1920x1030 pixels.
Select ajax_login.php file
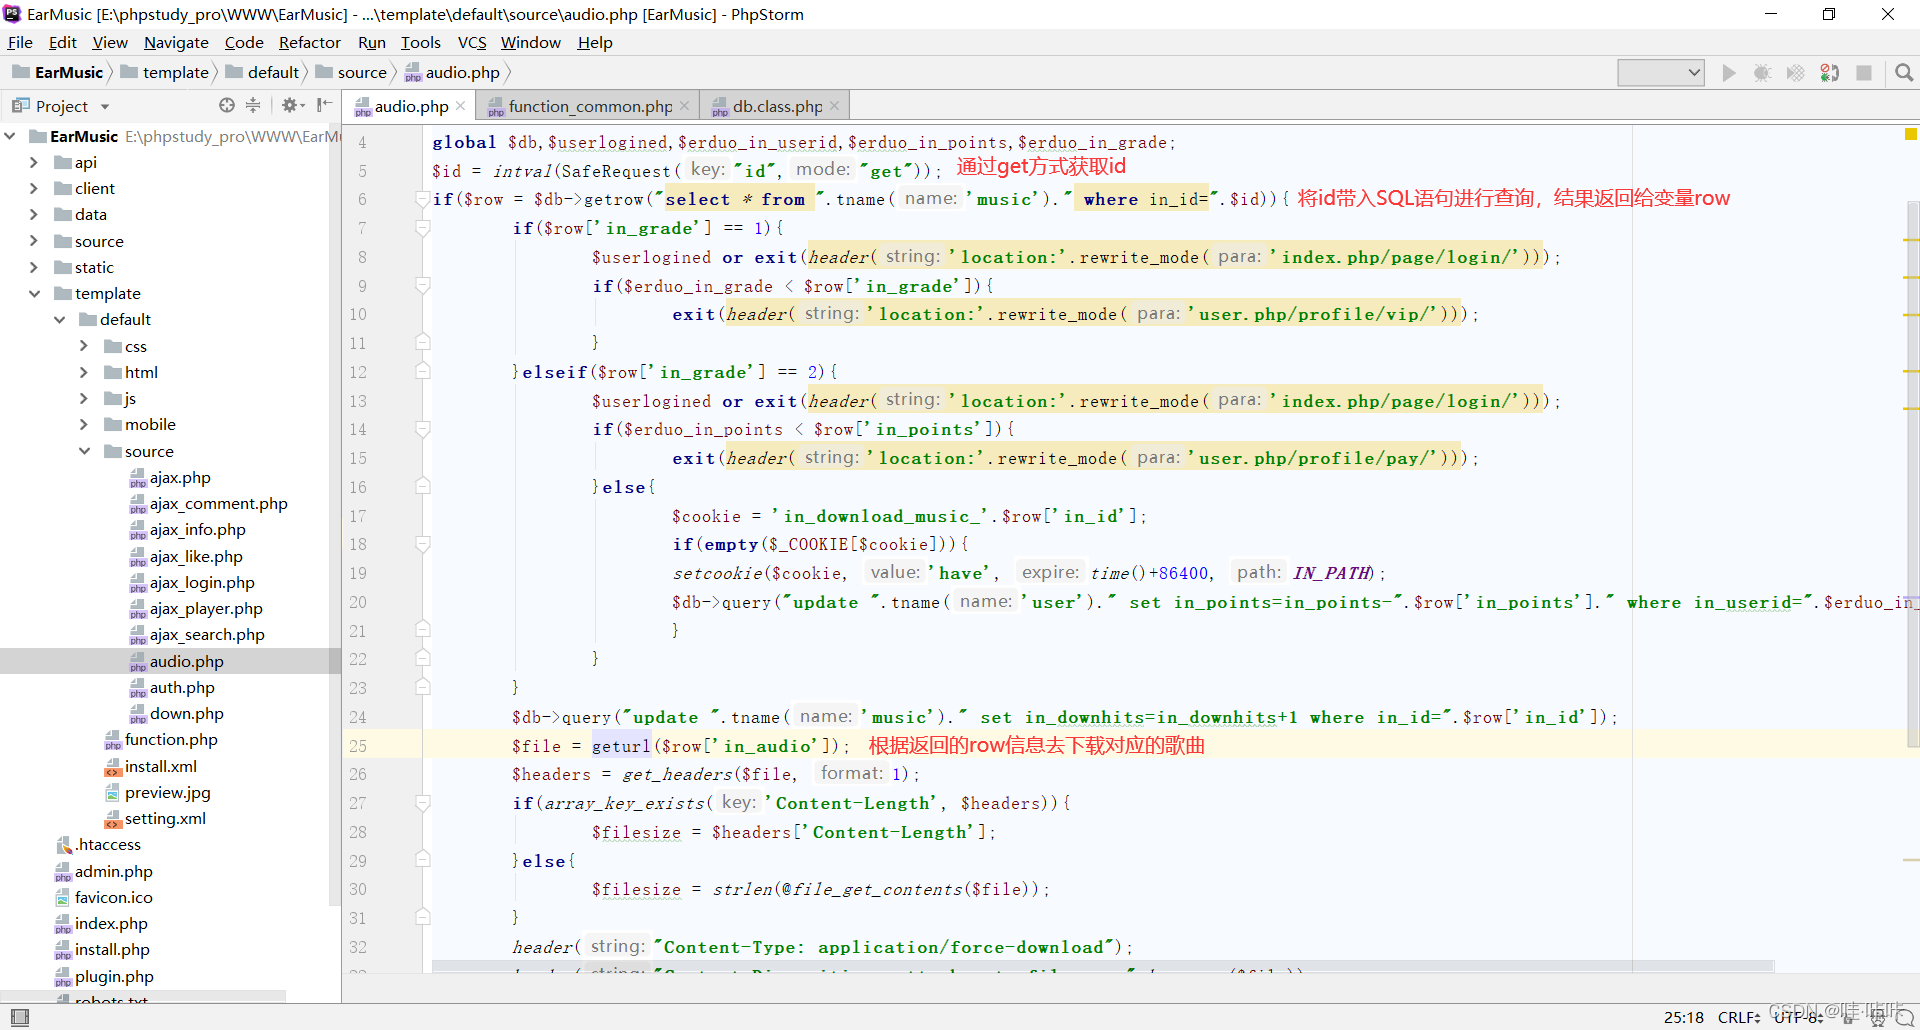click(192, 582)
